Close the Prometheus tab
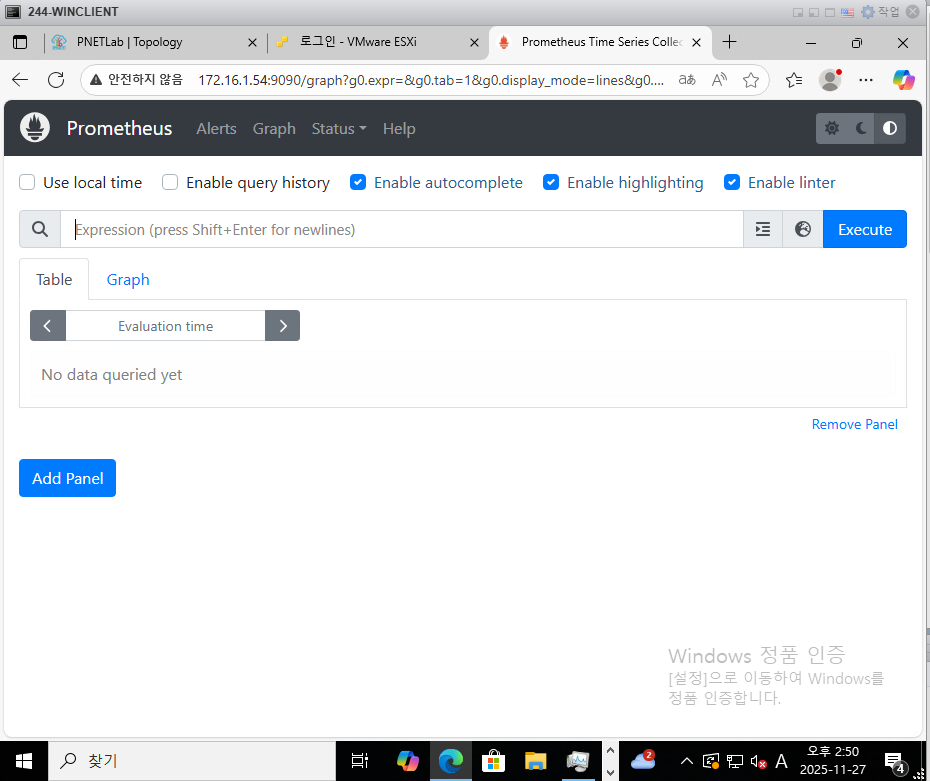Image resolution: width=930 pixels, height=781 pixels. coord(696,43)
